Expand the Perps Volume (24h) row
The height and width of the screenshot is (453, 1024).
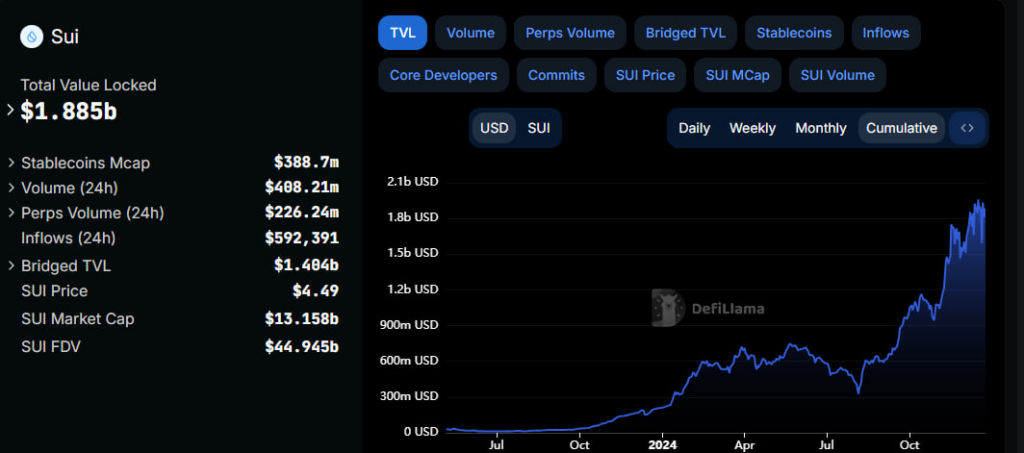[x=11, y=213]
